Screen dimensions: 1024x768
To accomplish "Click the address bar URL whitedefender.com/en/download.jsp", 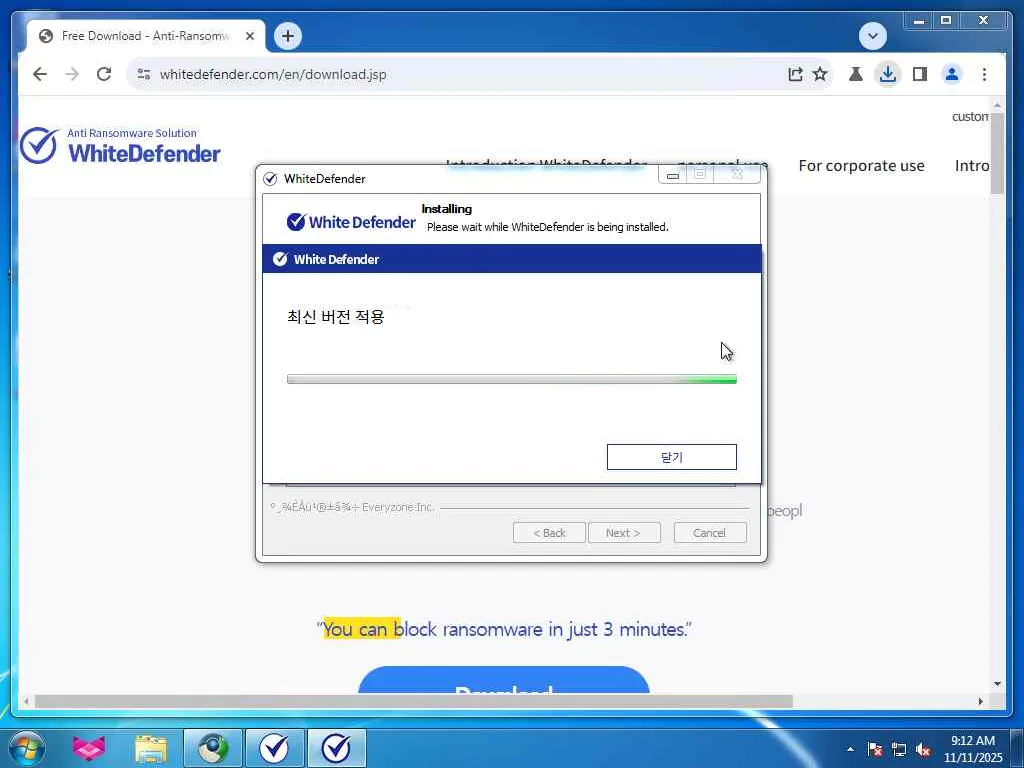I will coord(273,74).
